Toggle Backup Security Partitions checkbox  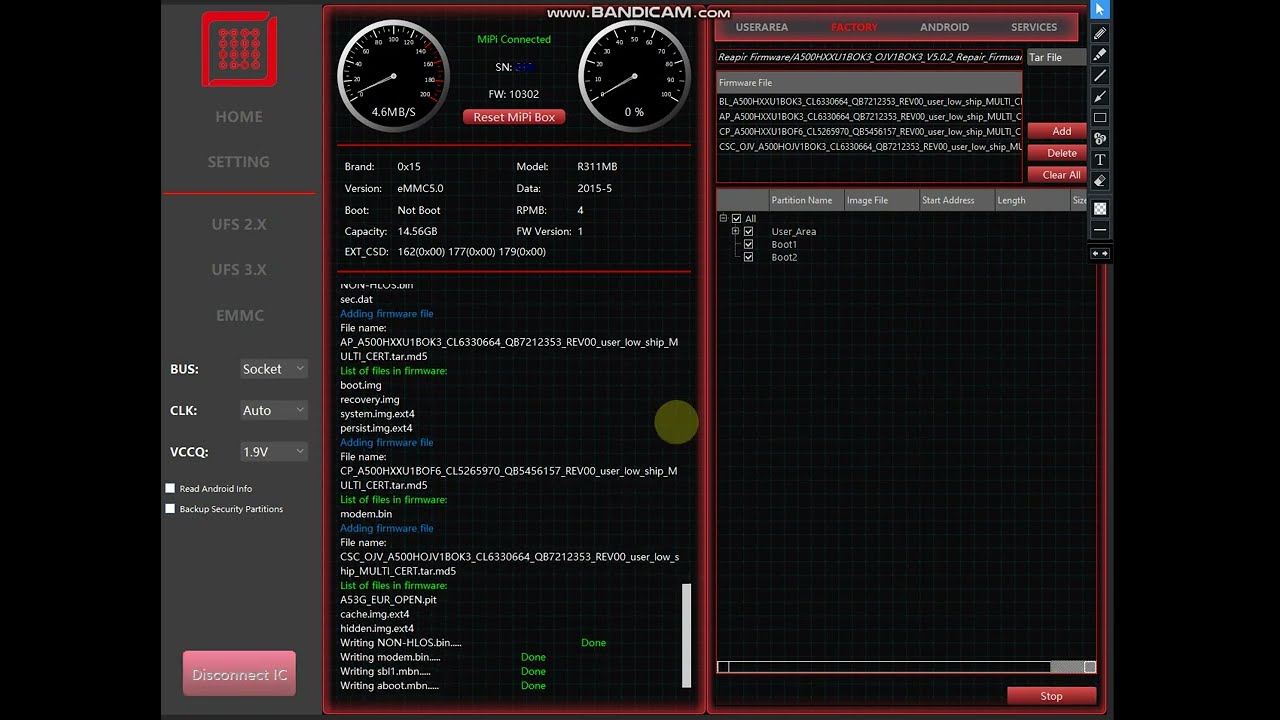point(170,508)
